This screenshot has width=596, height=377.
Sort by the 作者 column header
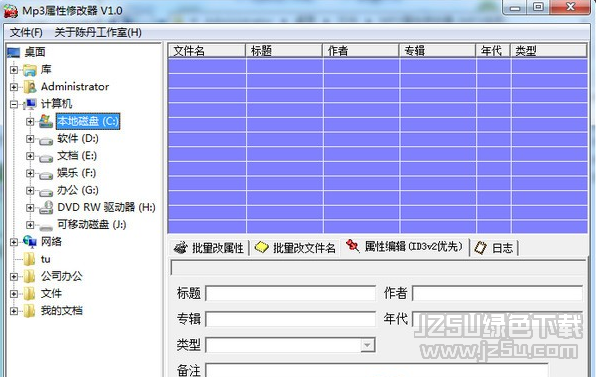coord(361,51)
